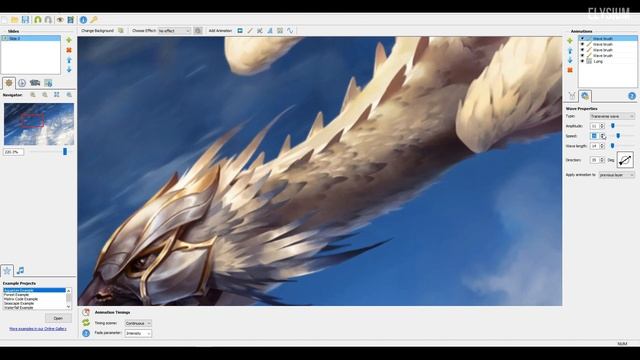
Task: Switch to the clock tab in the left panel
Action: tap(22, 83)
